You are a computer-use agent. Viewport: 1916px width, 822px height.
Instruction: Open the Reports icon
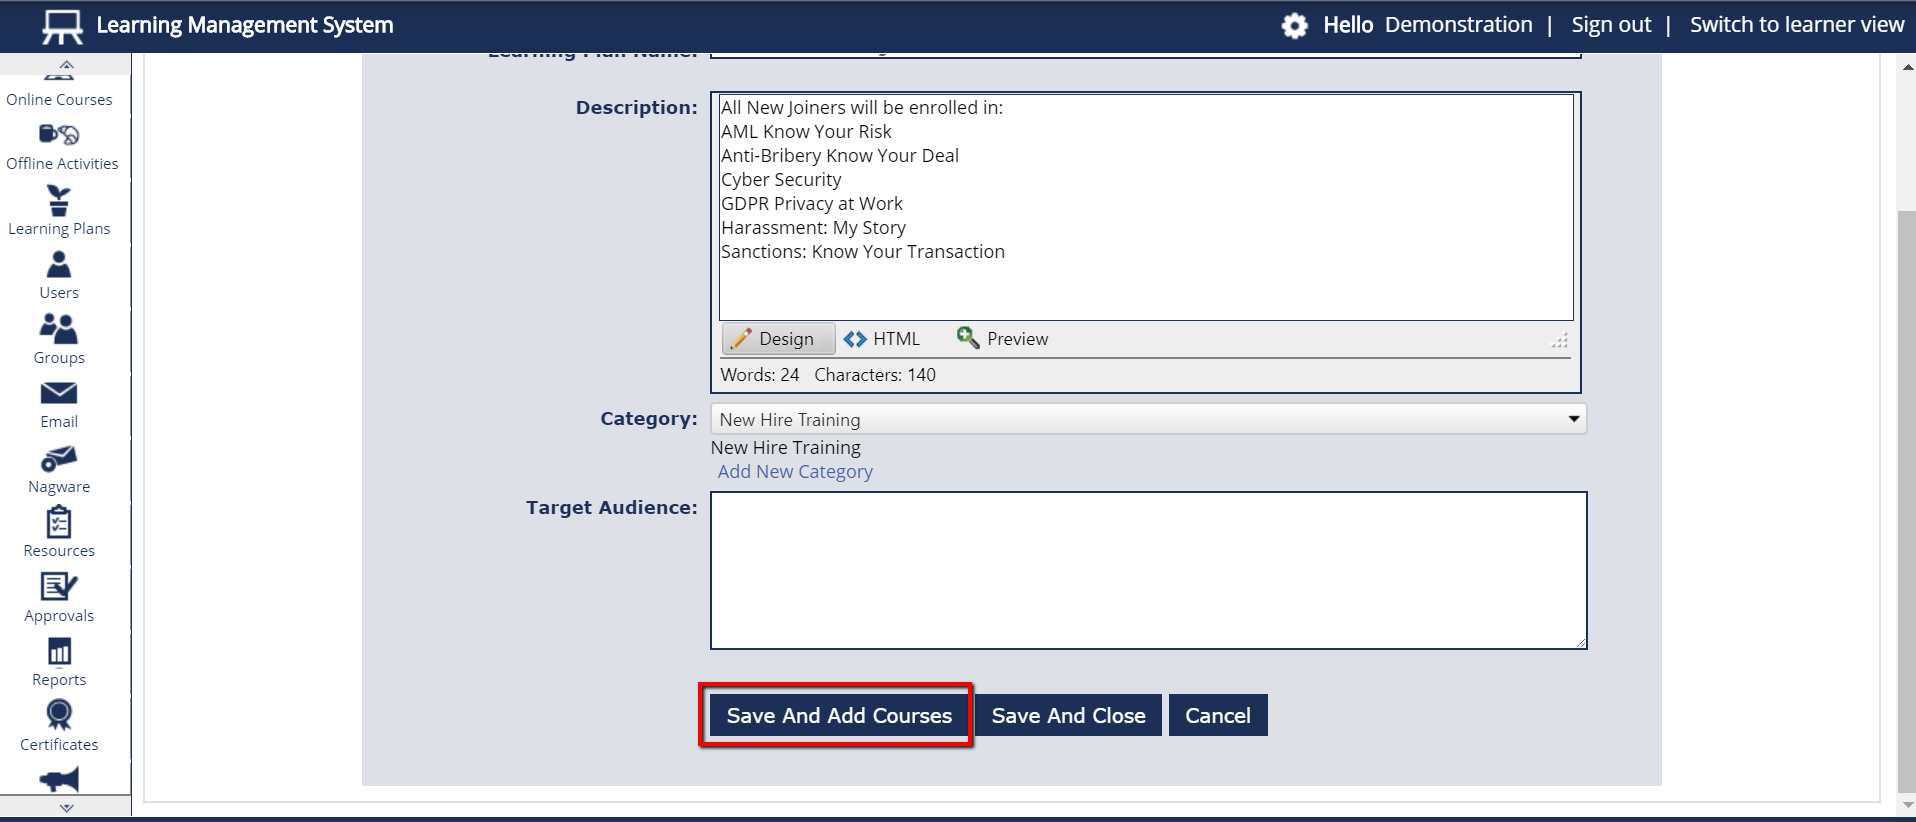pyautogui.click(x=59, y=663)
